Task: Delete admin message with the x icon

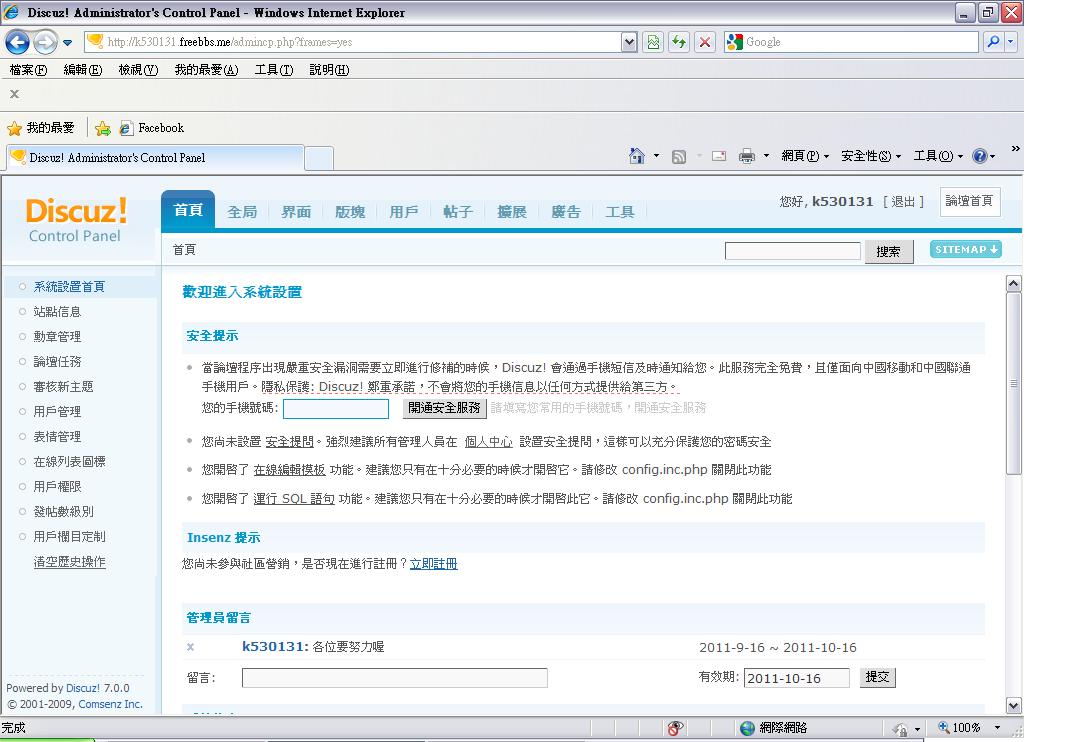Action: (x=191, y=647)
